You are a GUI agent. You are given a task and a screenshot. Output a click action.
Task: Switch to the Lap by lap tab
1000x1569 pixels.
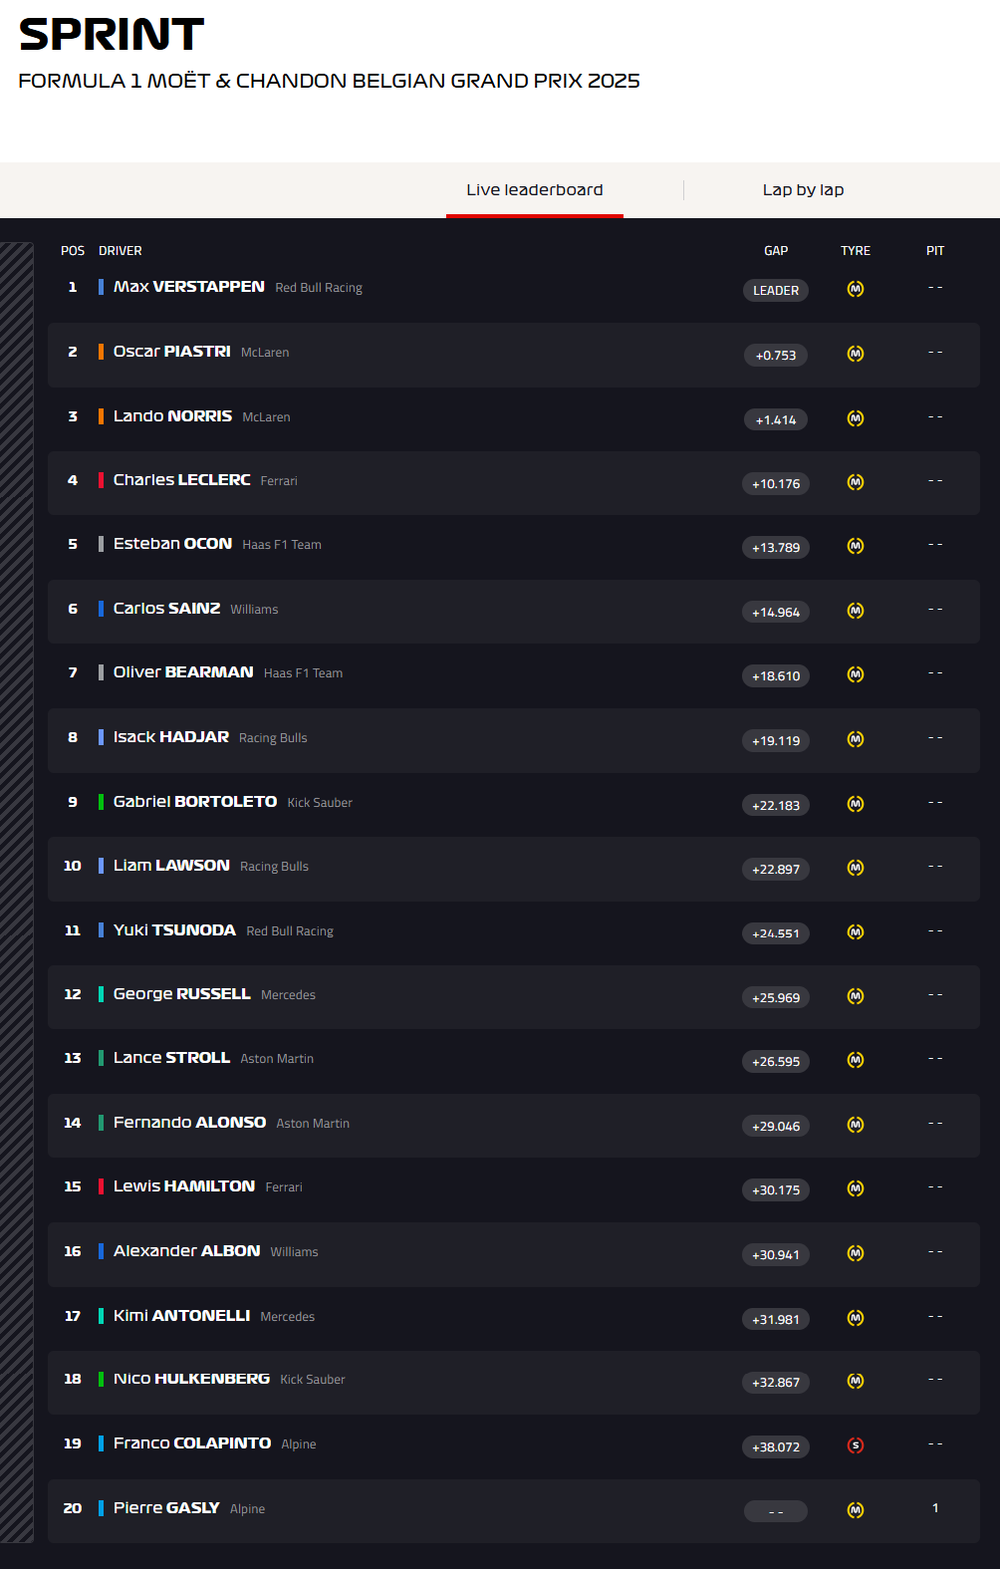803,190
